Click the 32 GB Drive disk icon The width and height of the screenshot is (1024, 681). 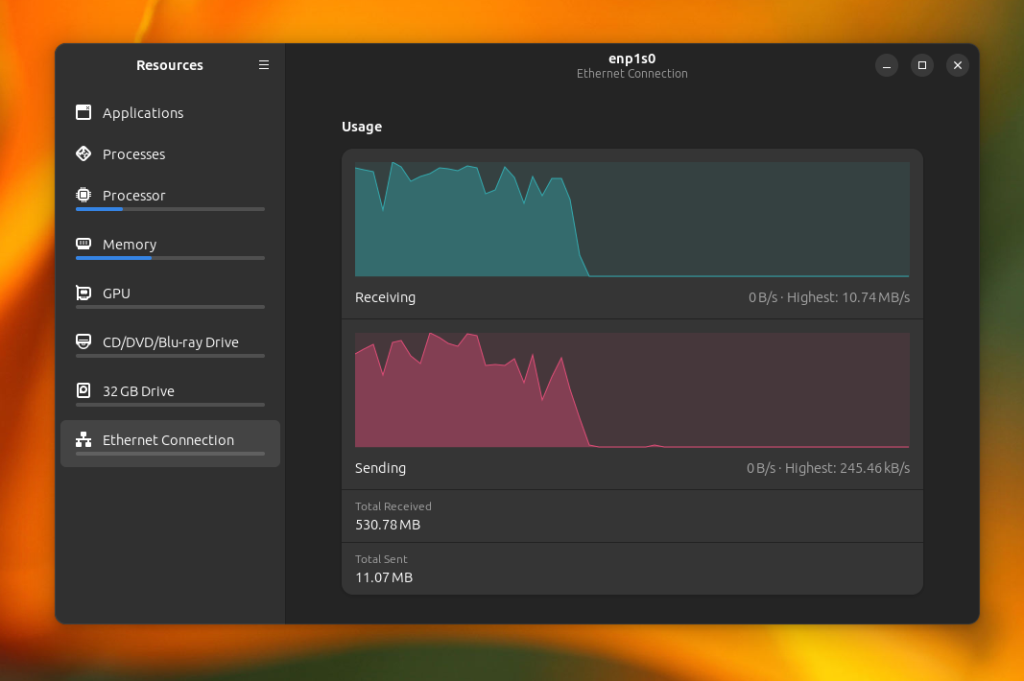click(84, 390)
